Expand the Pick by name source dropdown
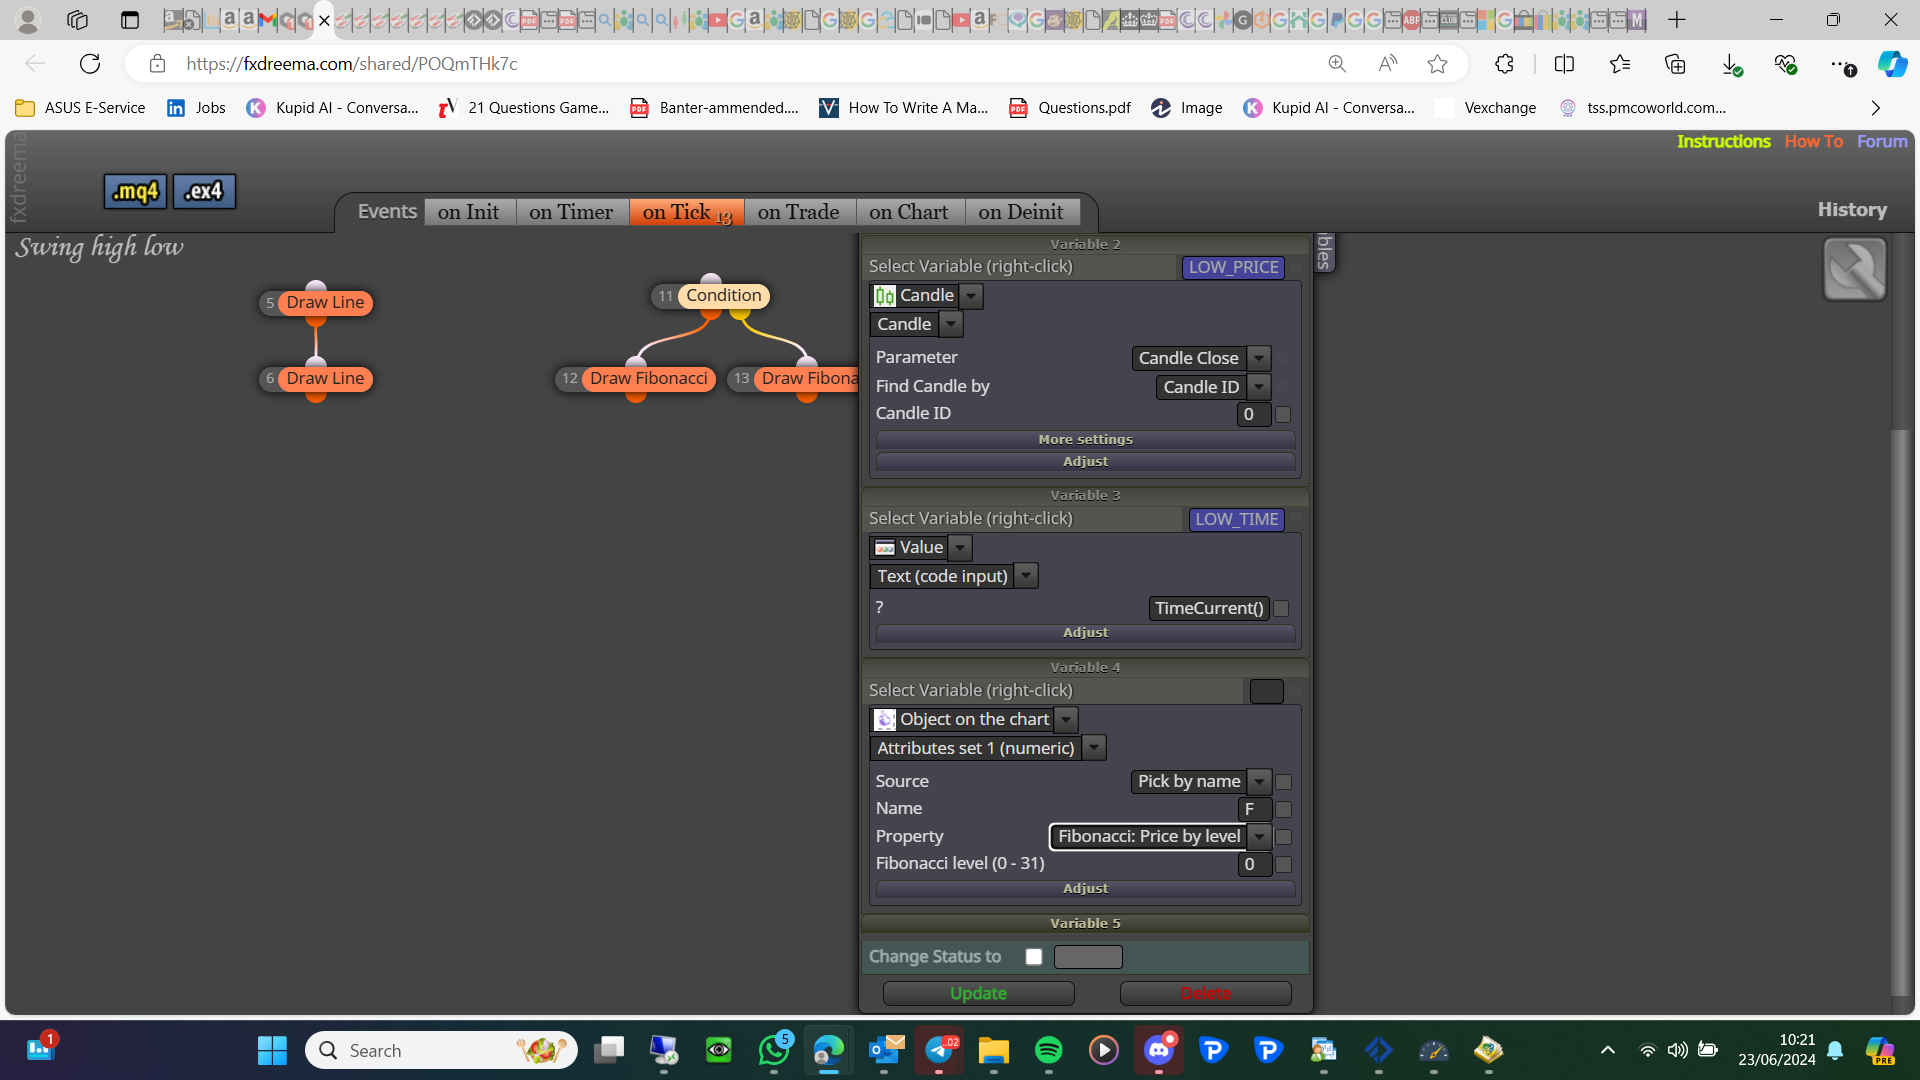This screenshot has height=1080, width=1920. (1260, 782)
